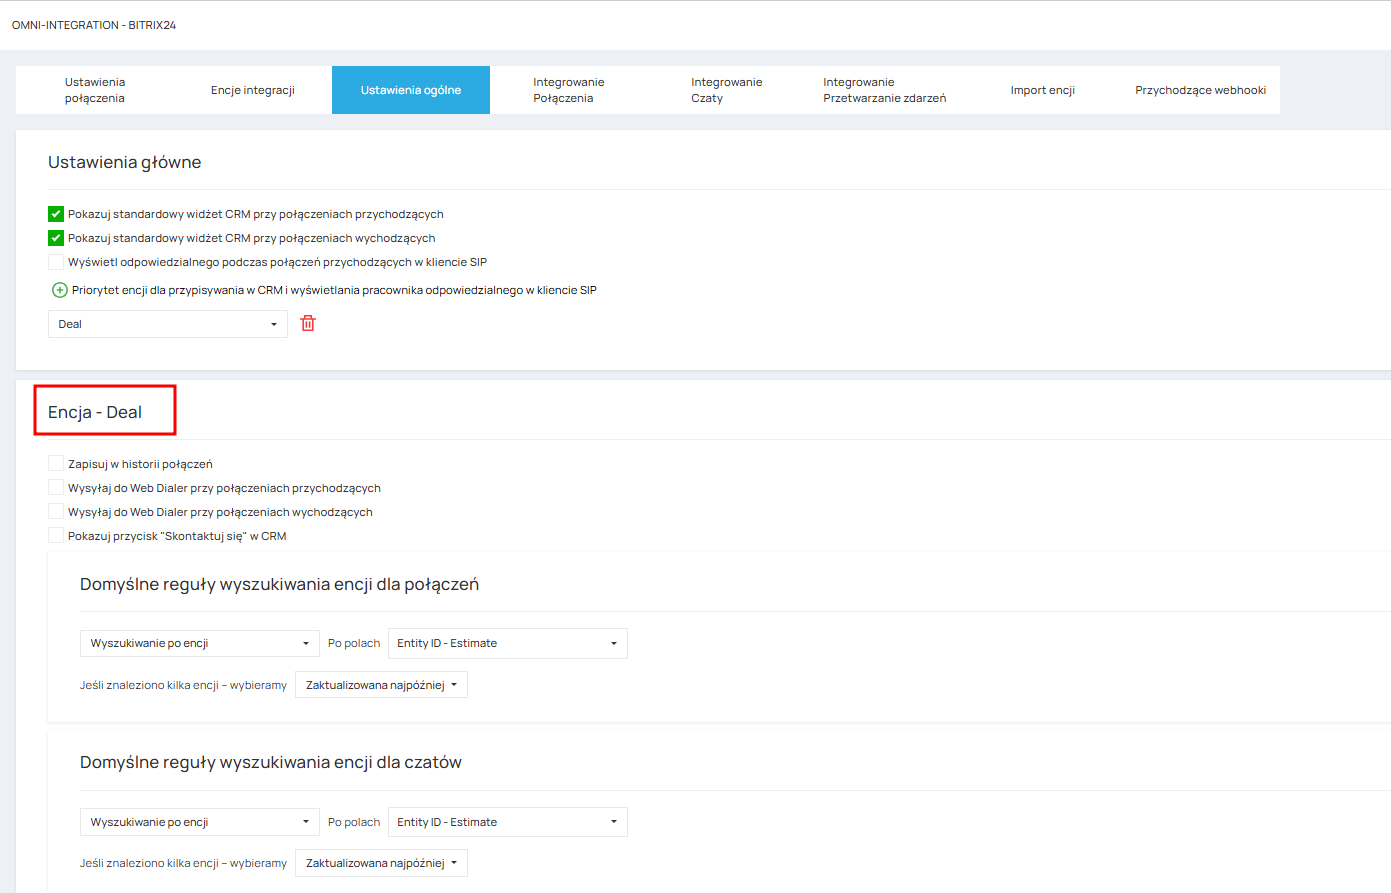Open Zaktualizowana najpóźniej dropdown for czatów
Screen dimensions: 1391x893
[381, 863]
